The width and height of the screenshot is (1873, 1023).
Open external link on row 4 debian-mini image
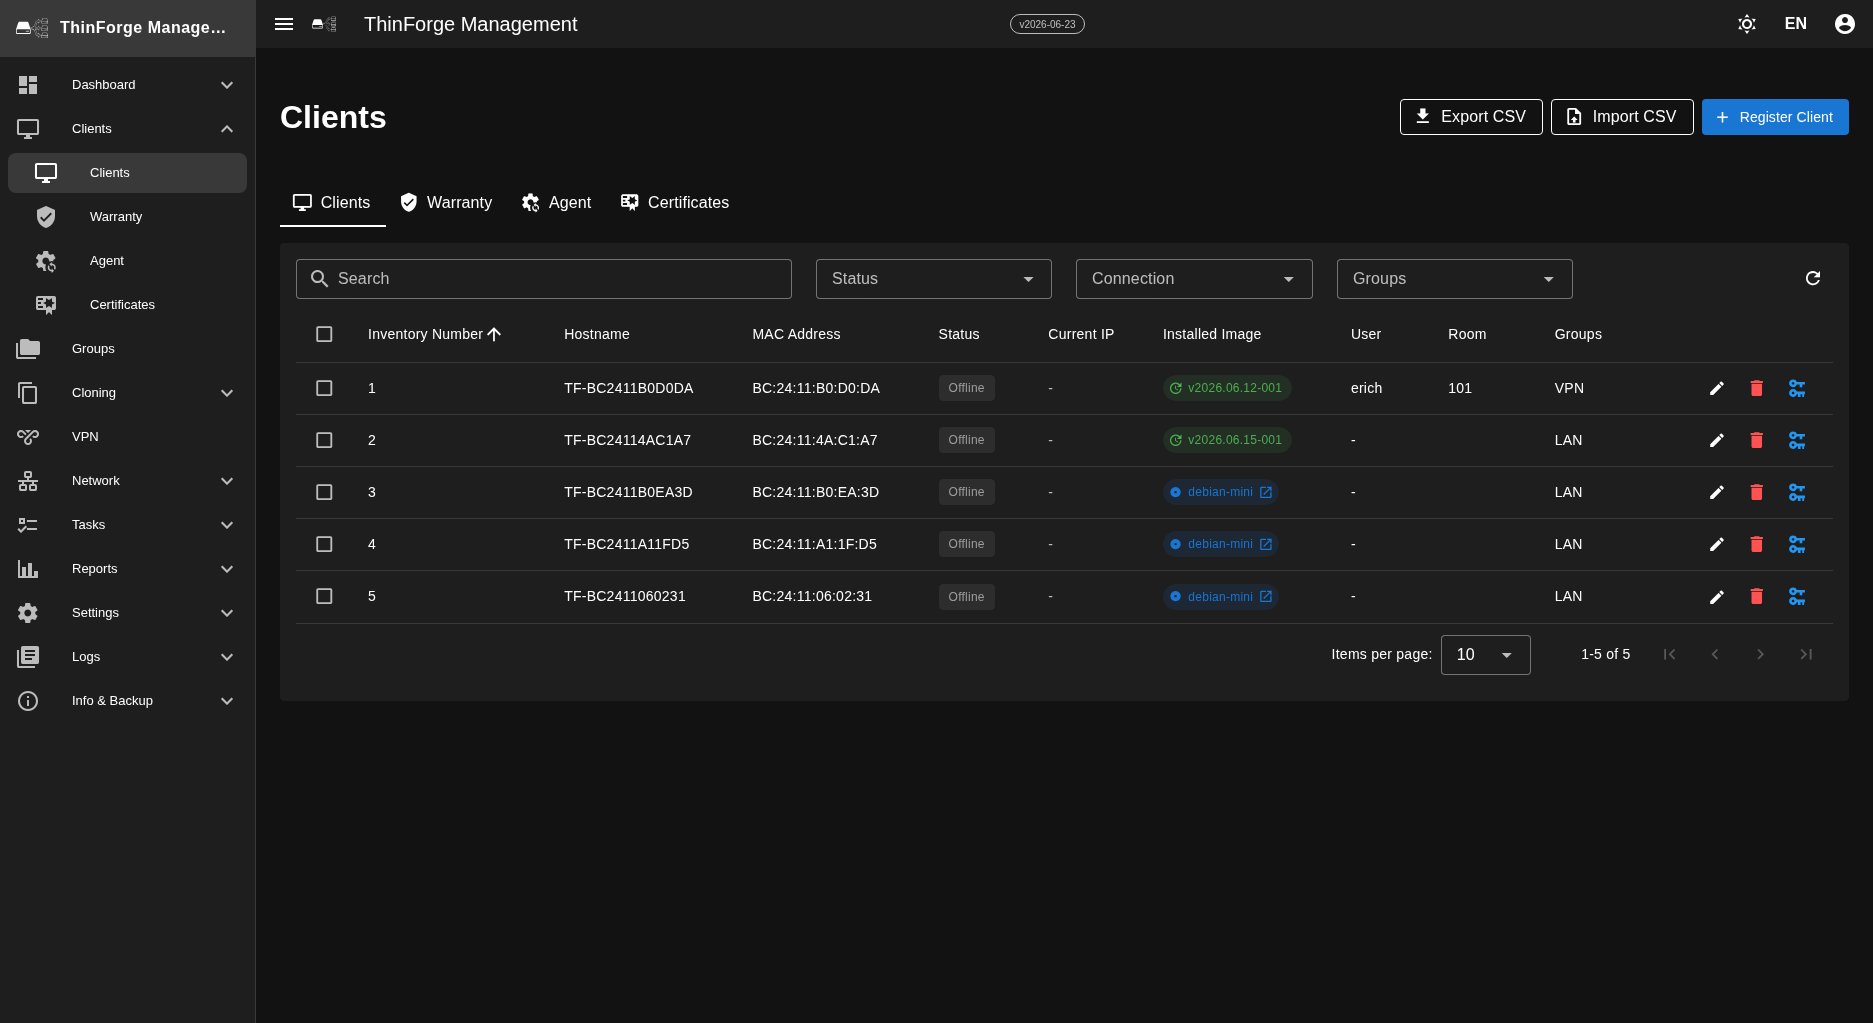[1266, 544]
